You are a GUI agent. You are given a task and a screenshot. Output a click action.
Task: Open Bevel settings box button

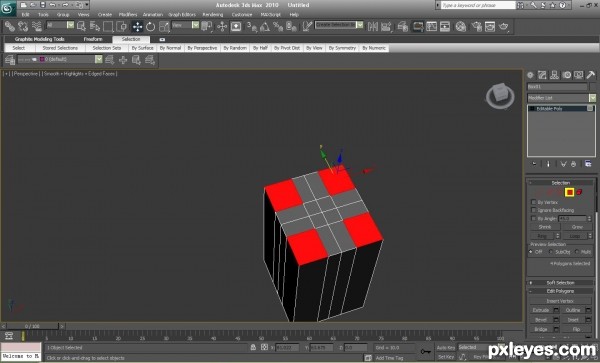point(556,319)
